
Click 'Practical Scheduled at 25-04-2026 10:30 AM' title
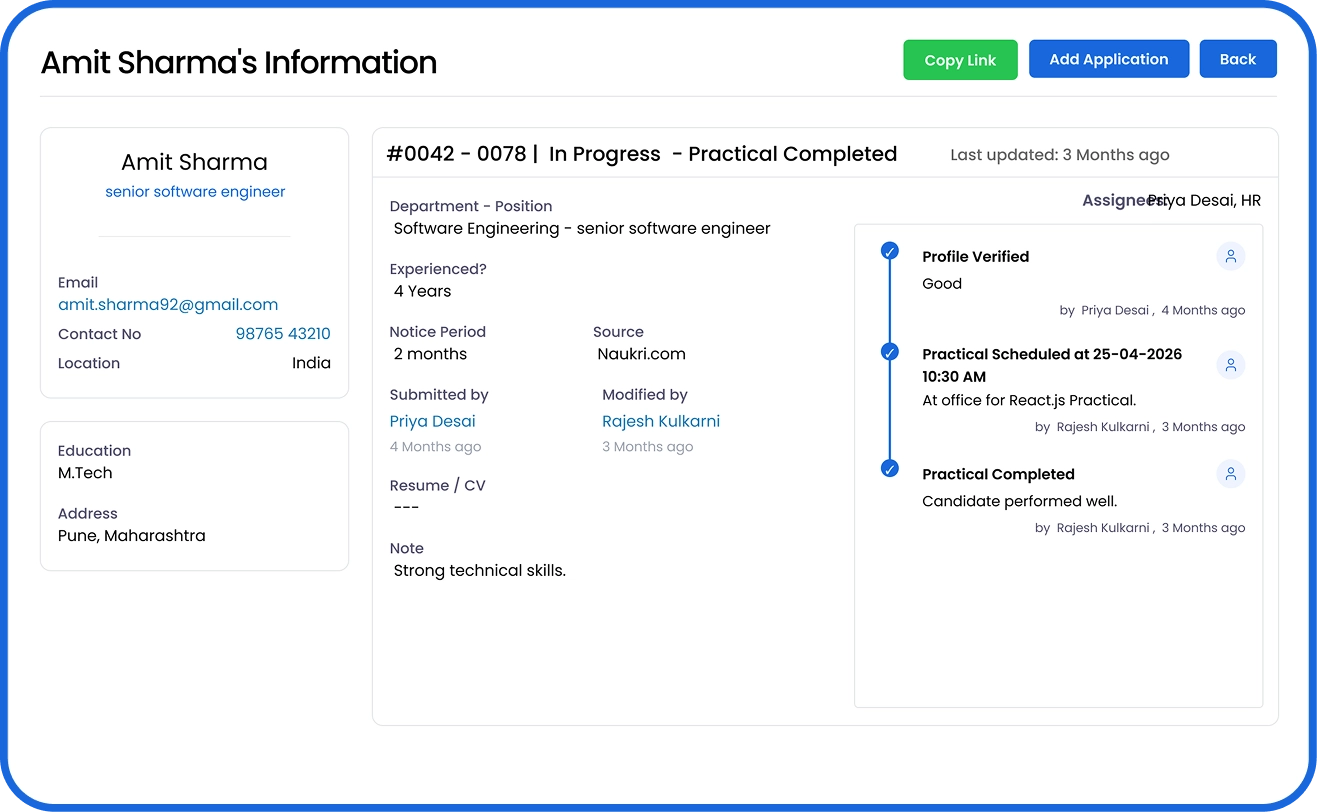click(x=1052, y=365)
